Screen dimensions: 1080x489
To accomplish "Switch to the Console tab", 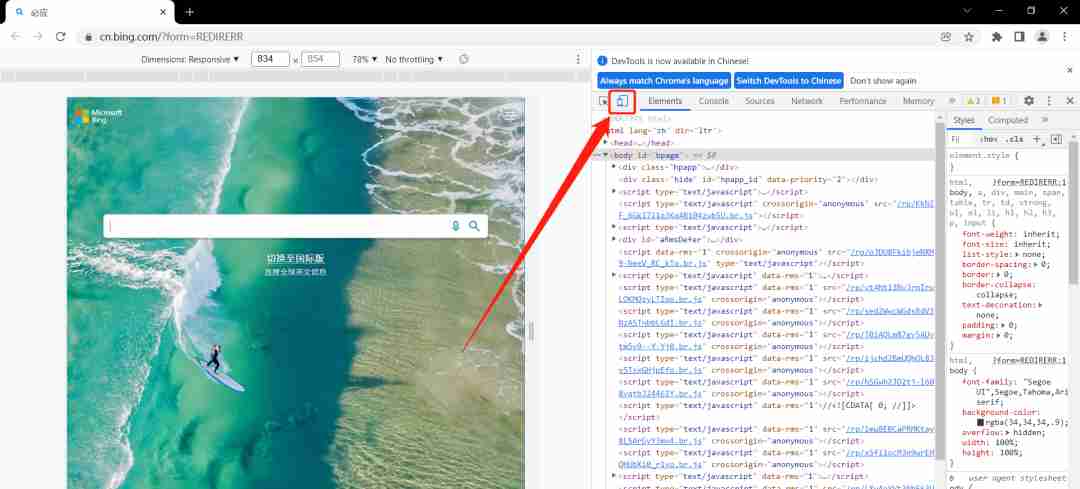I will click(x=714, y=101).
